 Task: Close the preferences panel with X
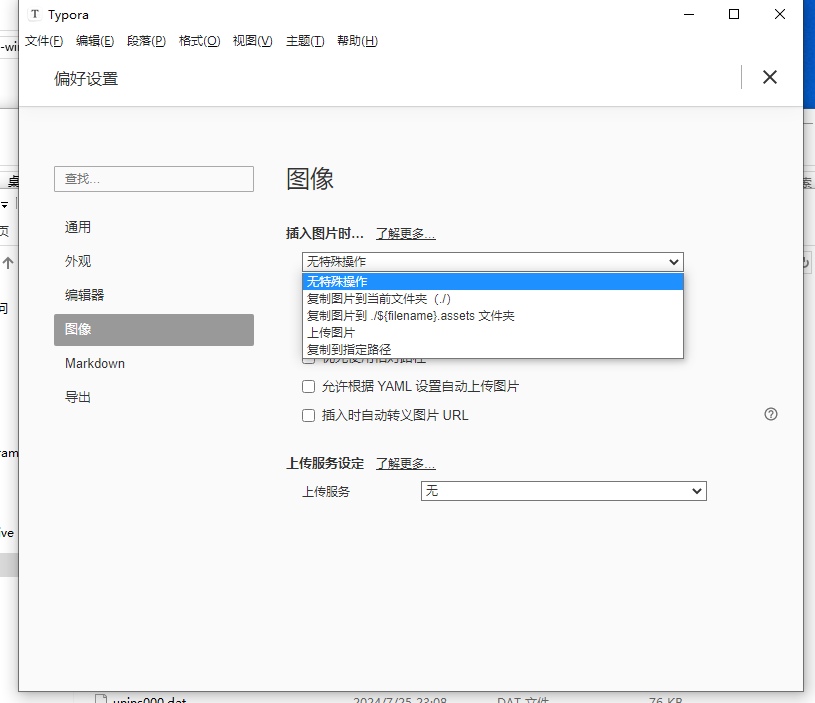pos(769,77)
